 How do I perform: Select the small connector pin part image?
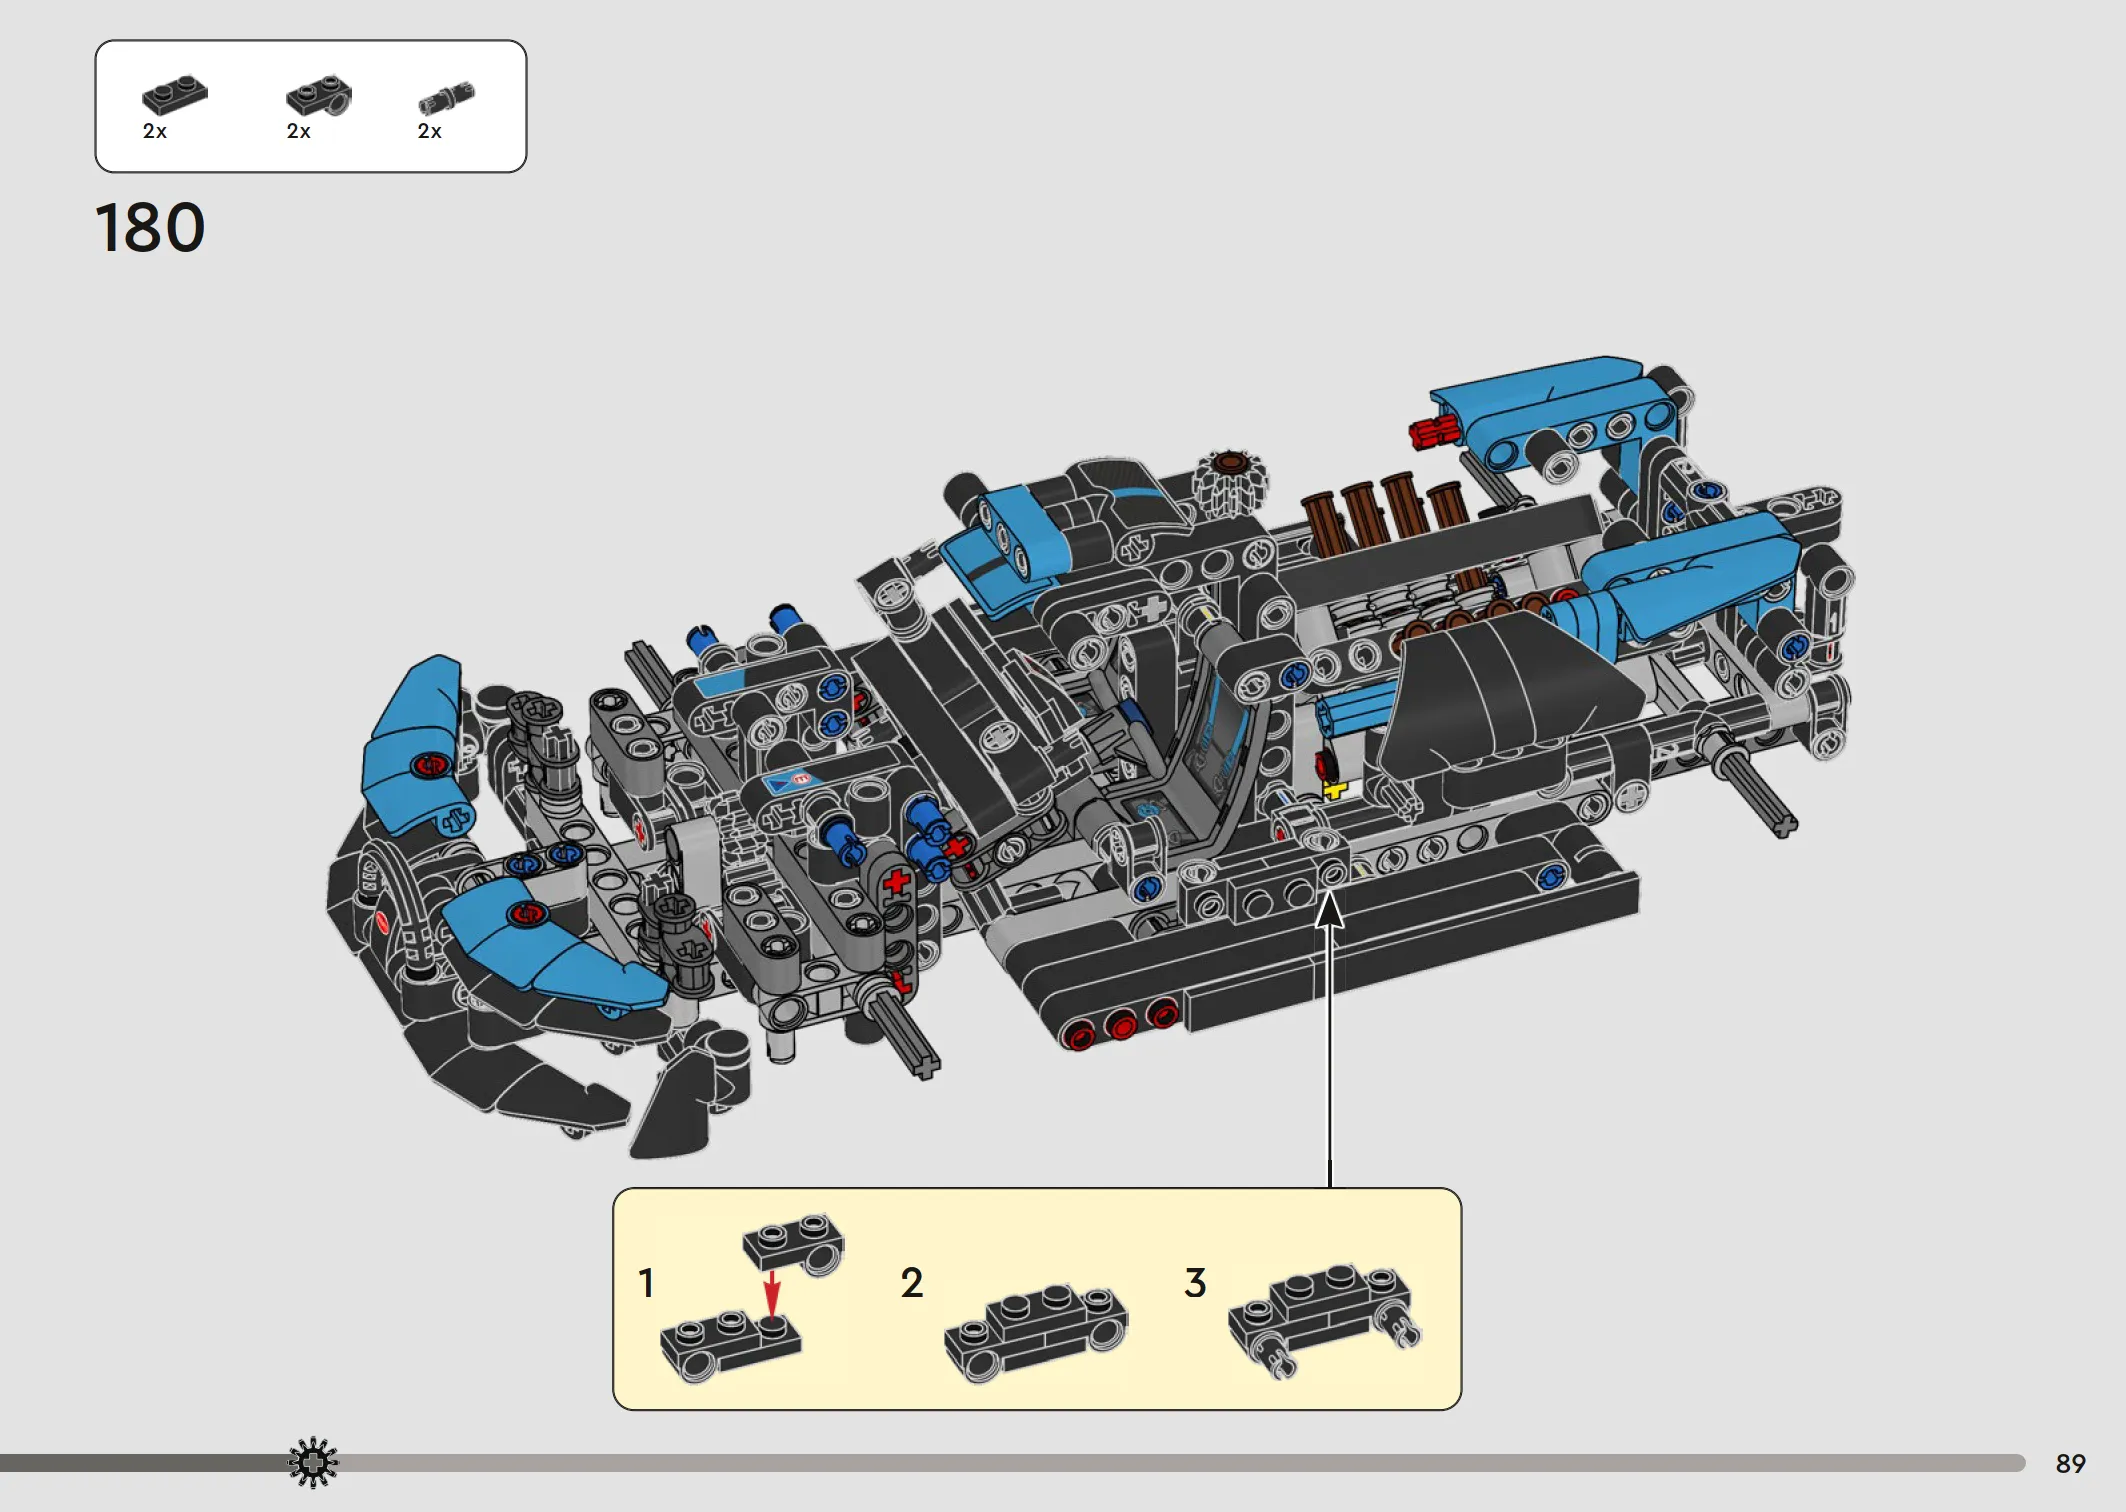[446, 99]
